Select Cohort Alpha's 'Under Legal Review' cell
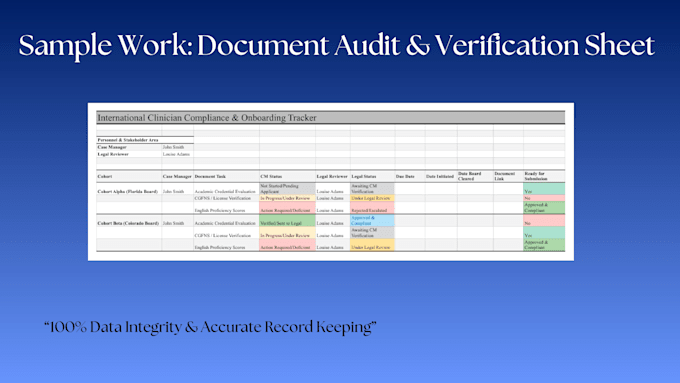The image size is (680, 383). 372,198
